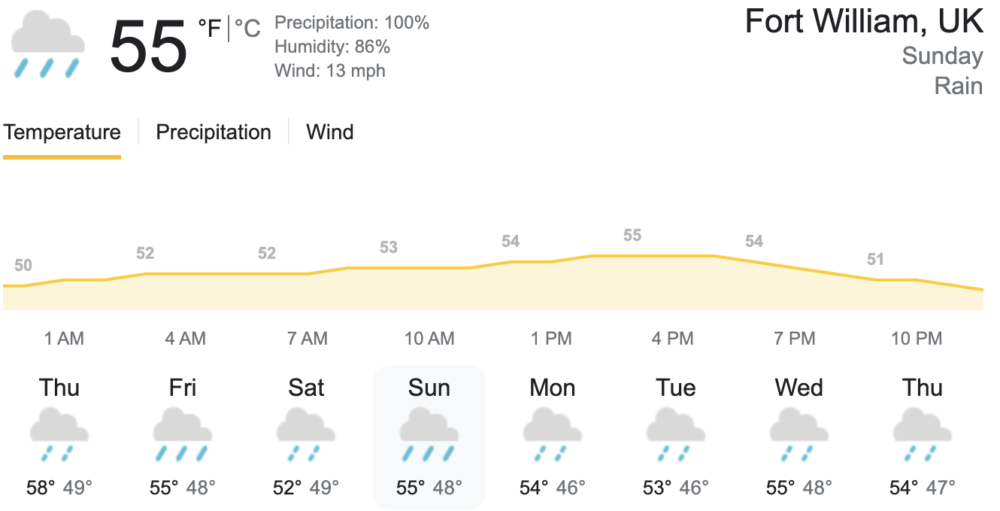Switch to the Precipitation tab
This screenshot has width=1000, height=511.
click(x=213, y=132)
